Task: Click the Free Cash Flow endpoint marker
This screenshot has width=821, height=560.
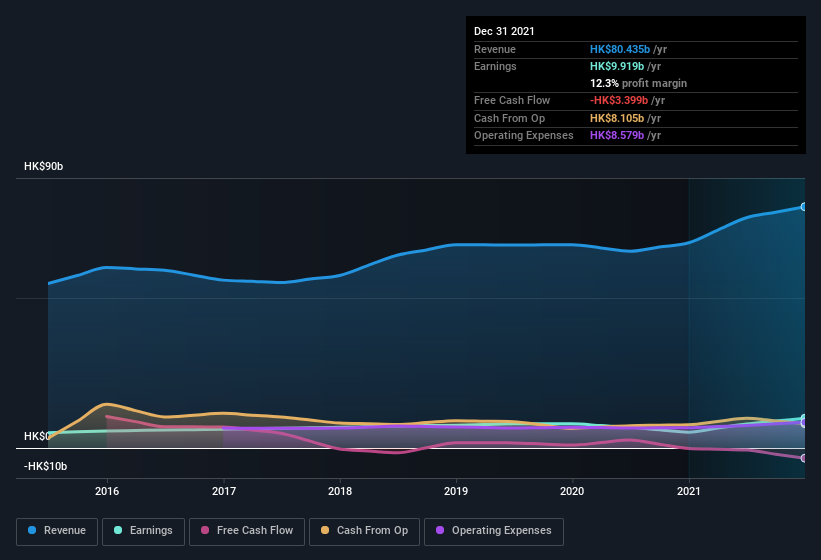Action: (x=803, y=458)
